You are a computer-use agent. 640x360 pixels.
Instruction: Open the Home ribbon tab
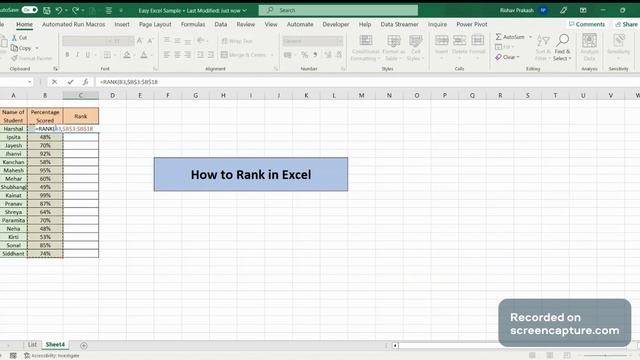tap(24, 24)
